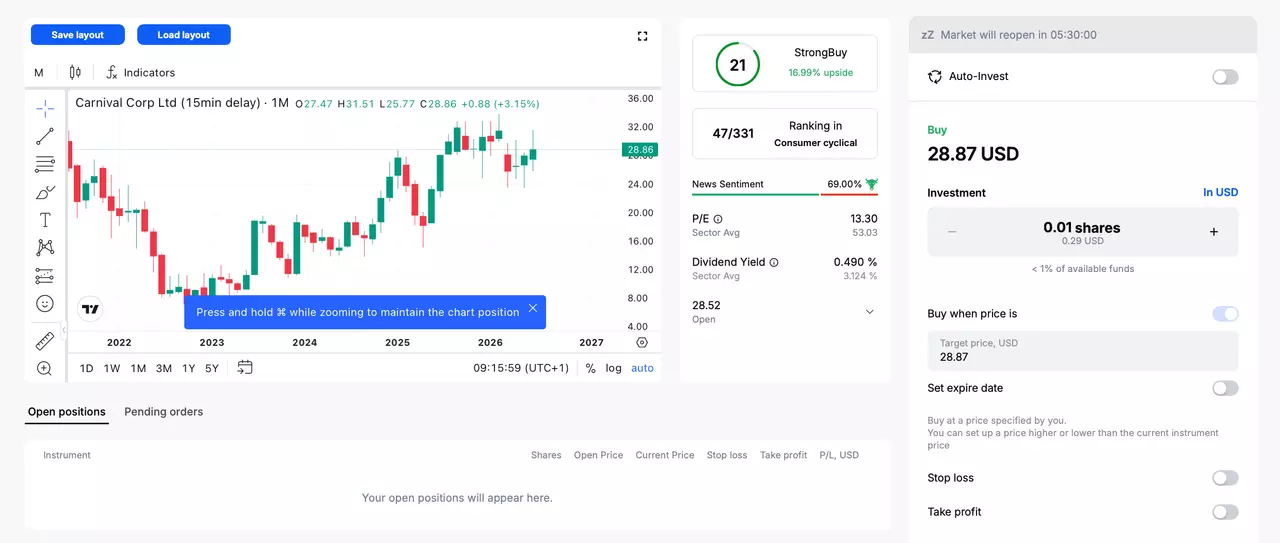Select the trend line drawing tool
The image size is (1280, 543).
[45, 136]
